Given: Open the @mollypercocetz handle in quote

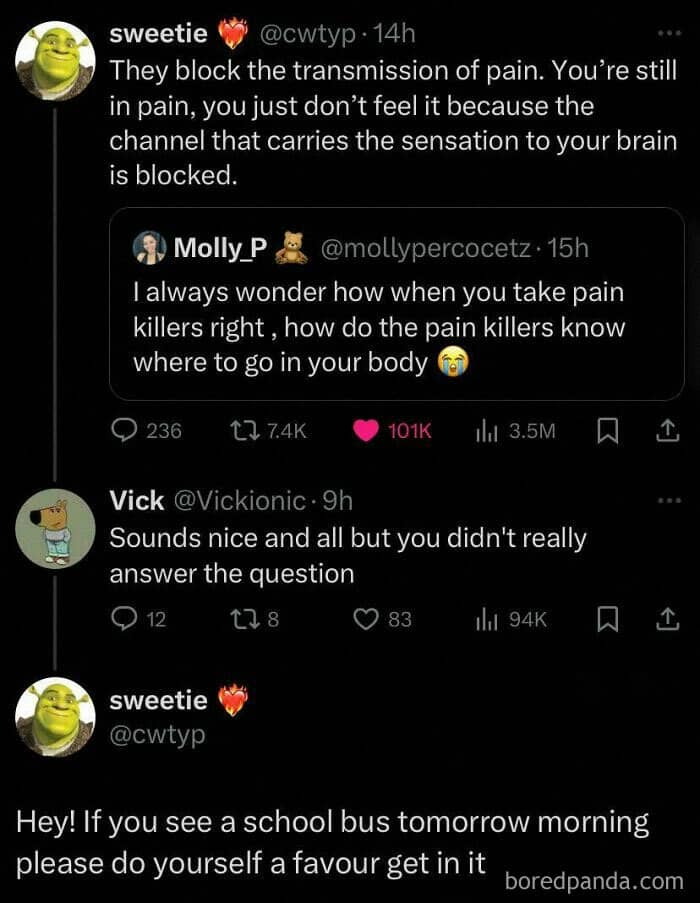Looking at the screenshot, I should coord(425,249).
